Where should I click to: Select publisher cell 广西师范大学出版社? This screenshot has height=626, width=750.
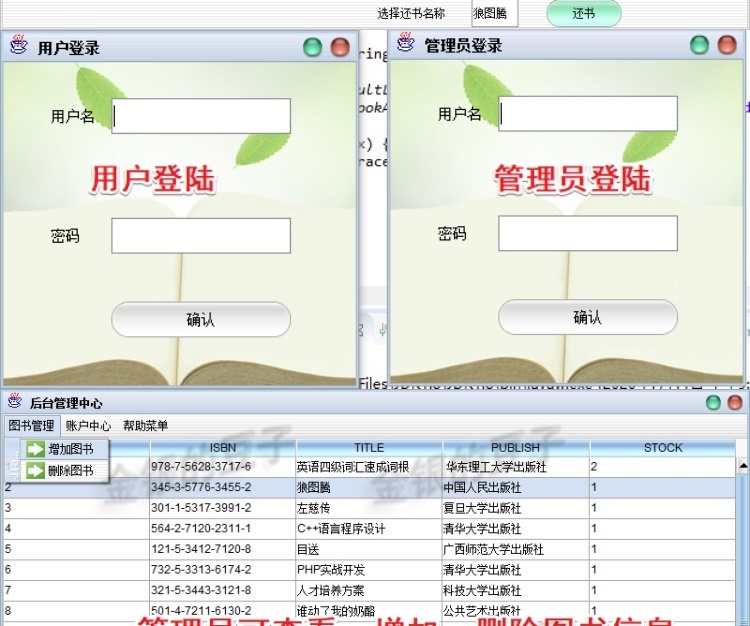click(516, 549)
